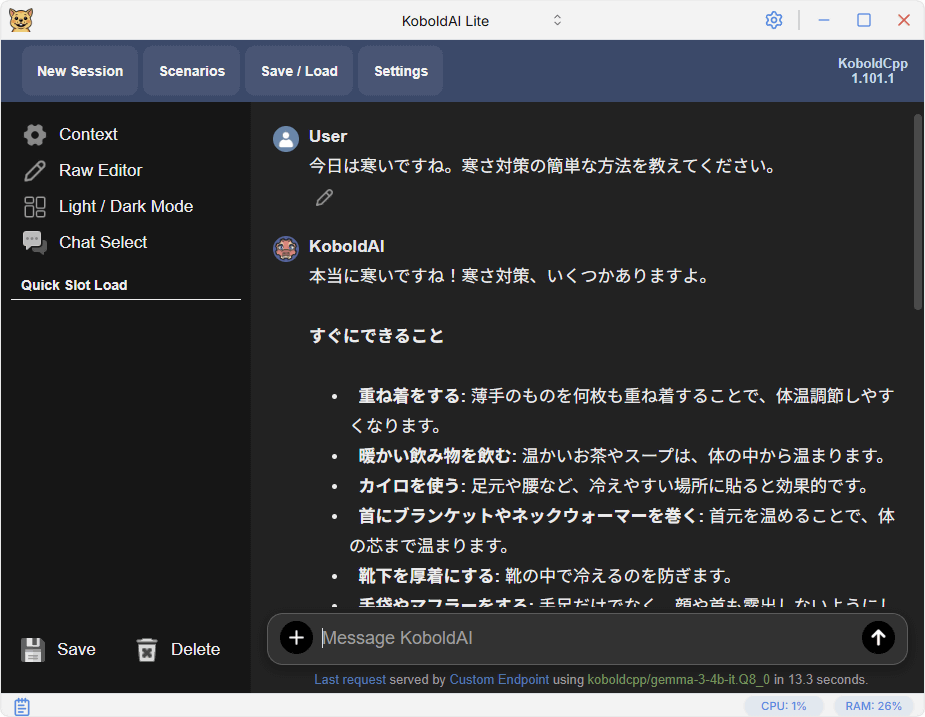Click the floppy disk Save icon

34,650
